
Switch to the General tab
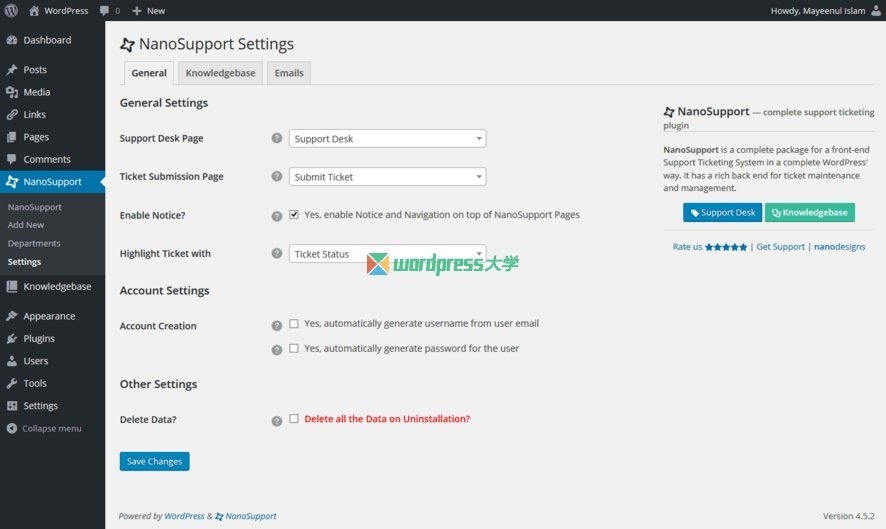click(149, 73)
